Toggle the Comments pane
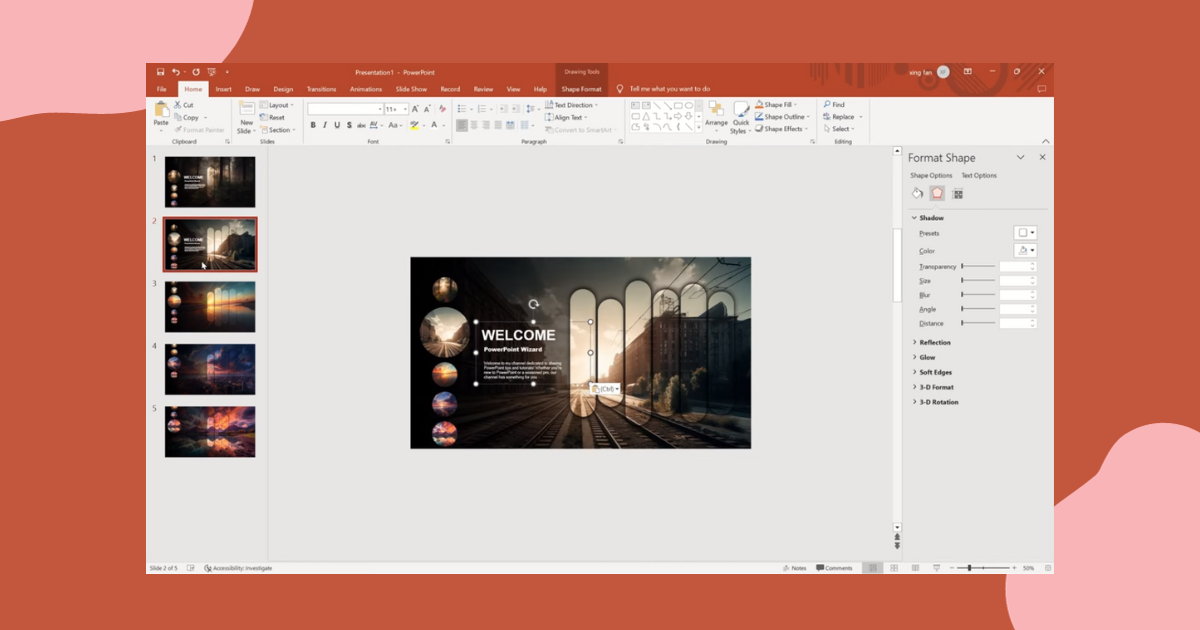The width and height of the screenshot is (1200, 630). point(834,568)
